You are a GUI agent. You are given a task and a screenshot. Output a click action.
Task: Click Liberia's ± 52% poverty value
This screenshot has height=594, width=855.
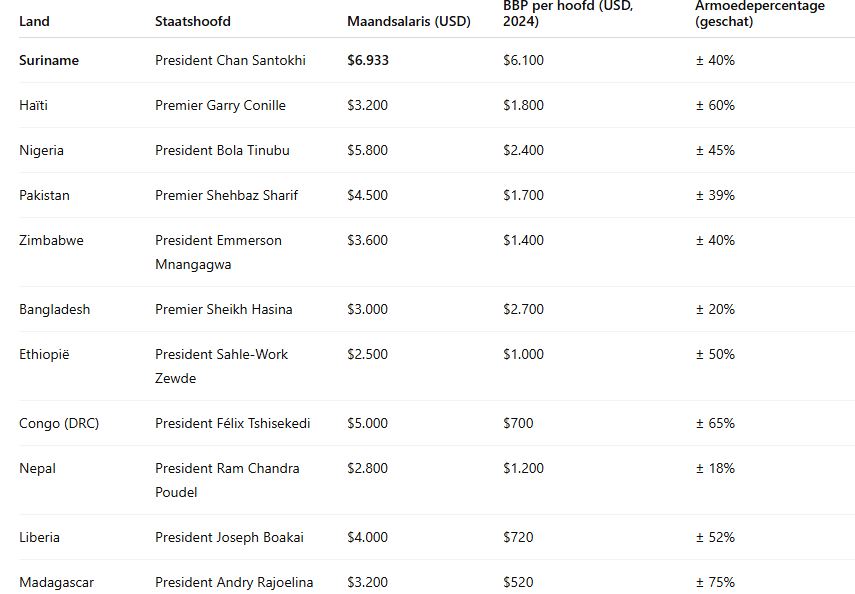(x=715, y=537)
